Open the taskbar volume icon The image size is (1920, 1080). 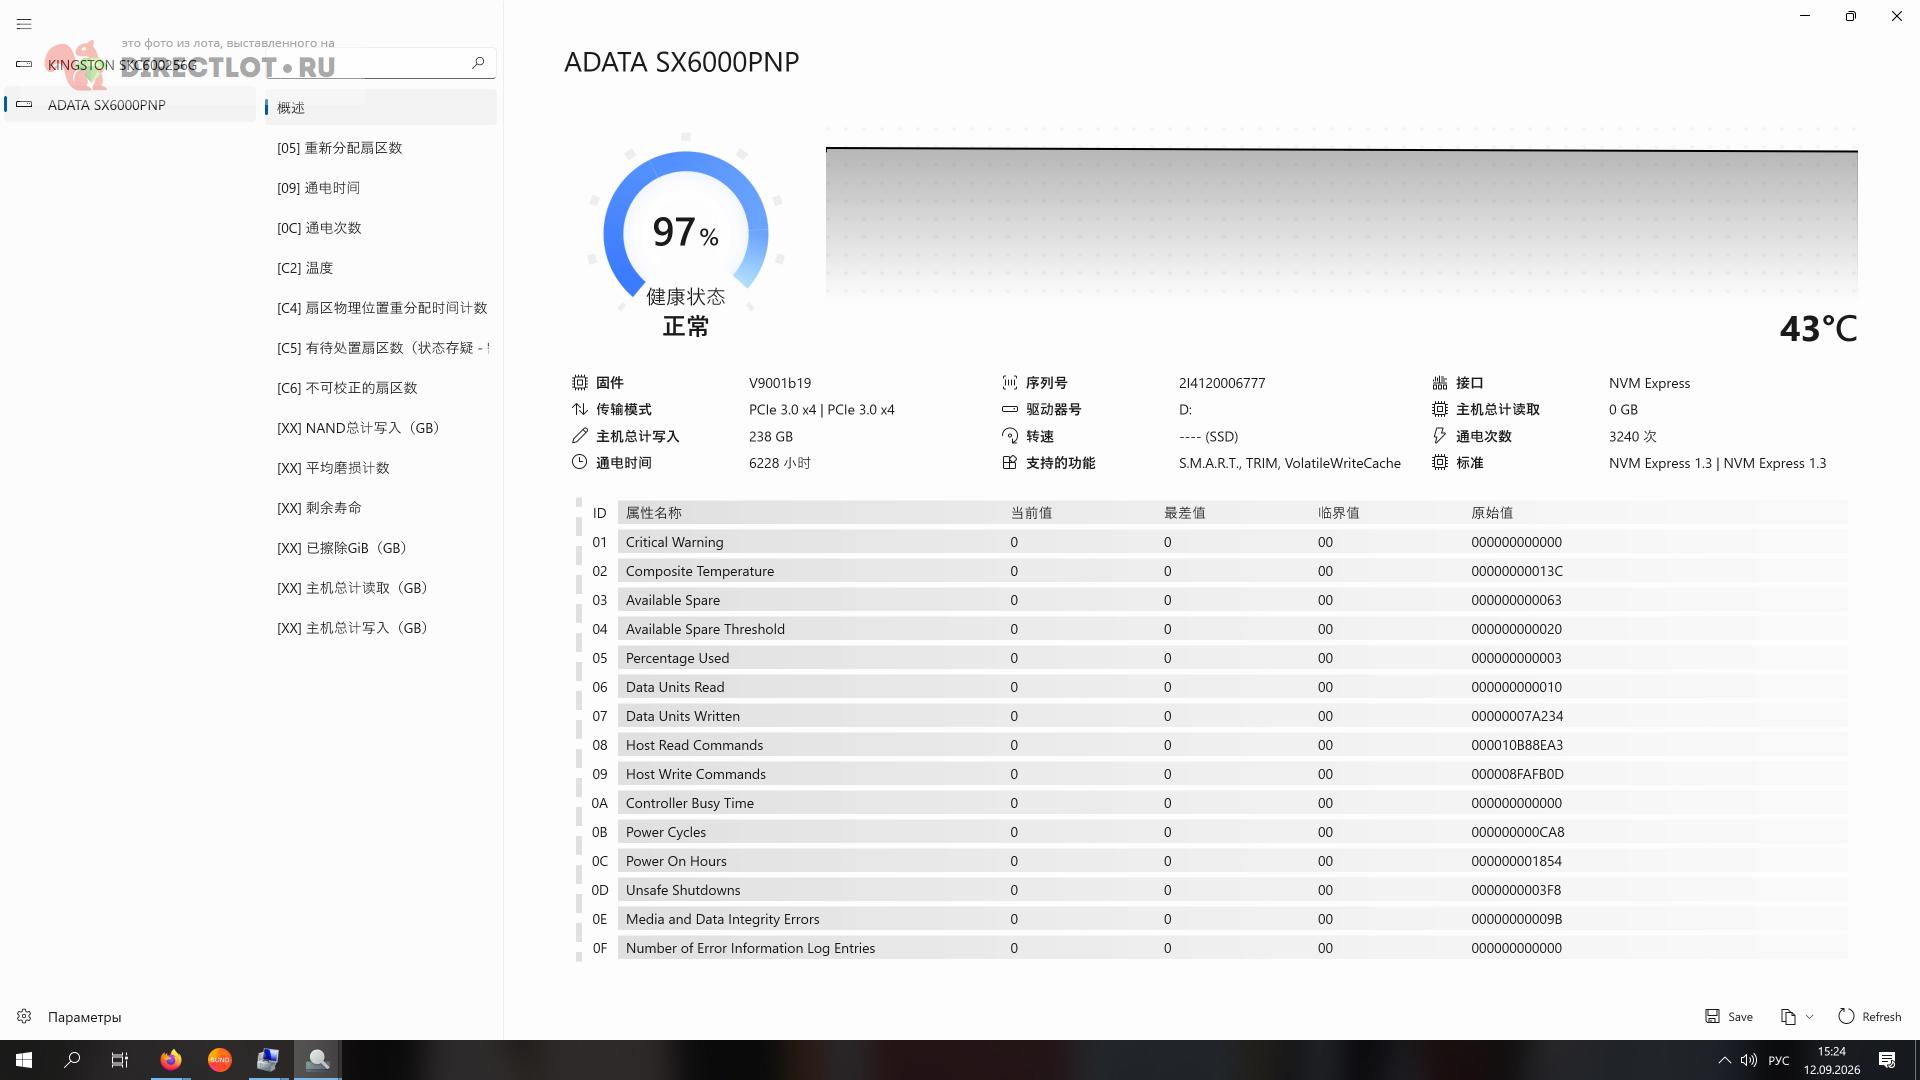(x=1749, y=1060)
